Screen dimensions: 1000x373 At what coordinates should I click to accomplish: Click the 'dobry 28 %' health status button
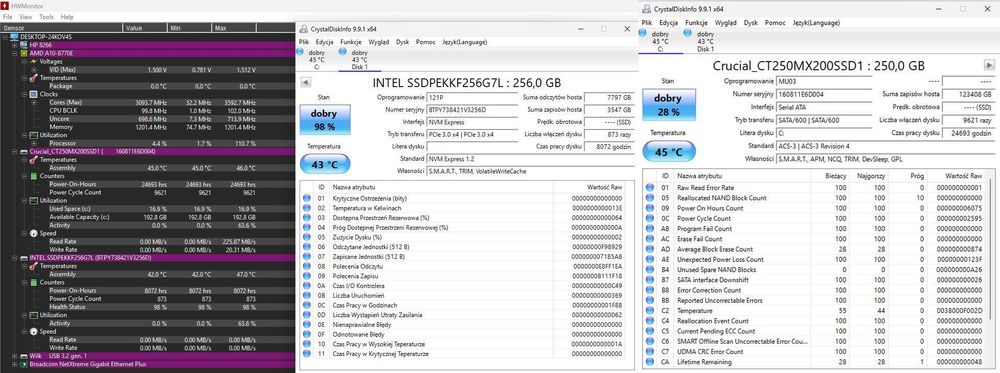(x=668, y=105)
